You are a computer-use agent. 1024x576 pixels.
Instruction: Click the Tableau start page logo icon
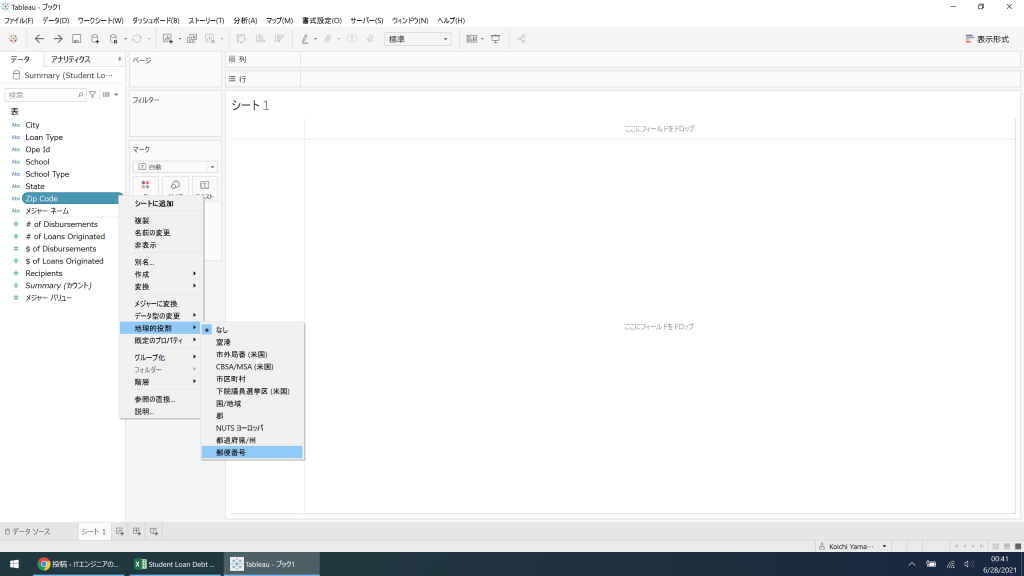[x=13, y=39]
